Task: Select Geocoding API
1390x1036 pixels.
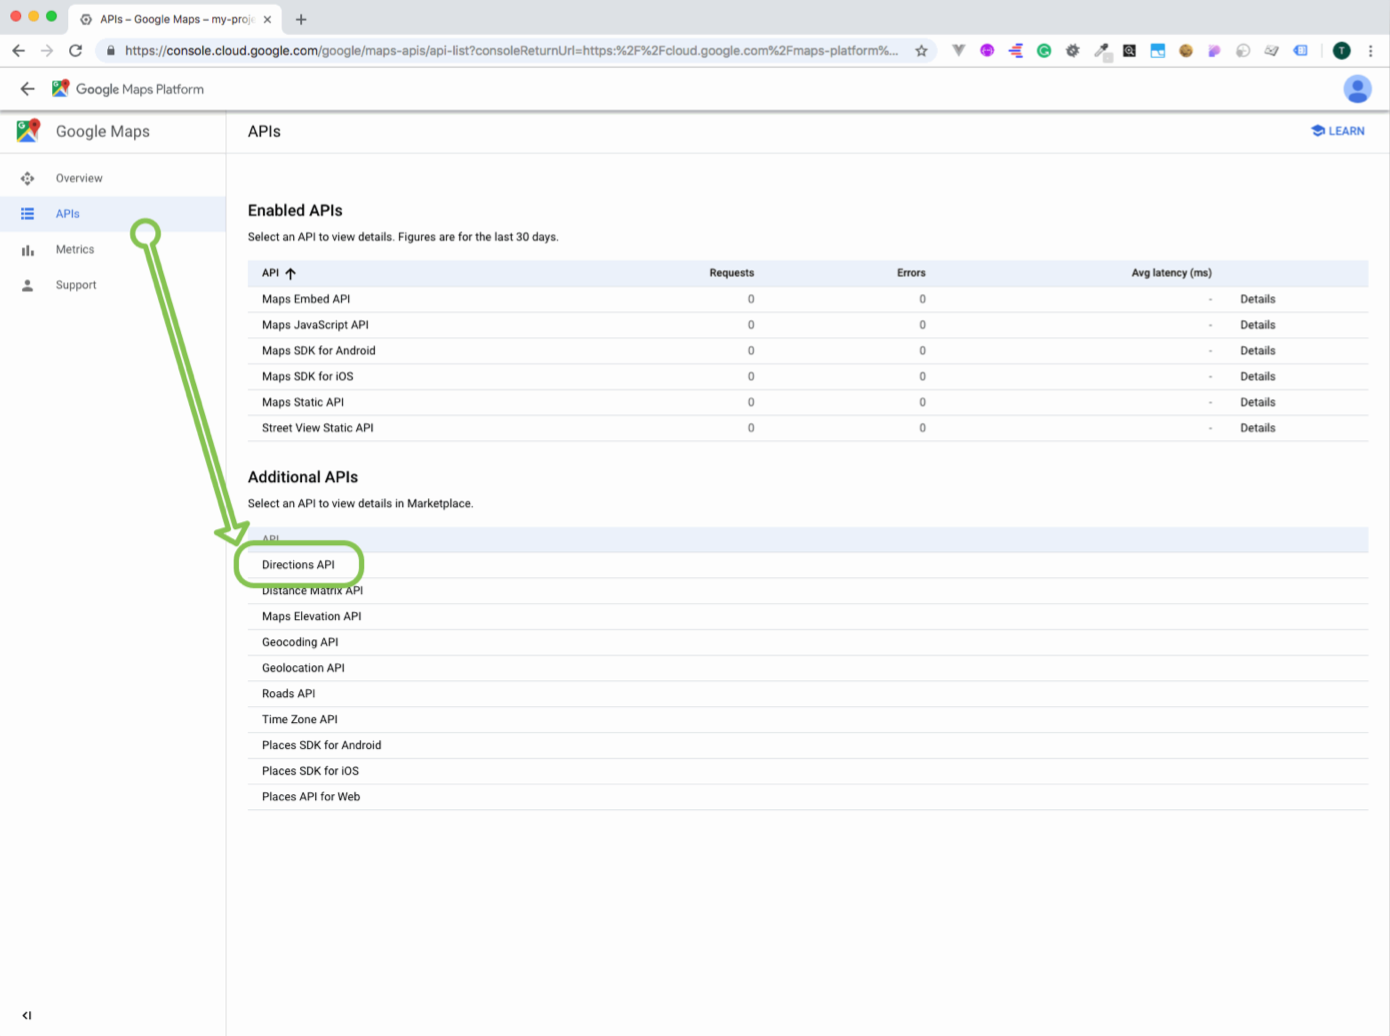Action: coord(808,642)
